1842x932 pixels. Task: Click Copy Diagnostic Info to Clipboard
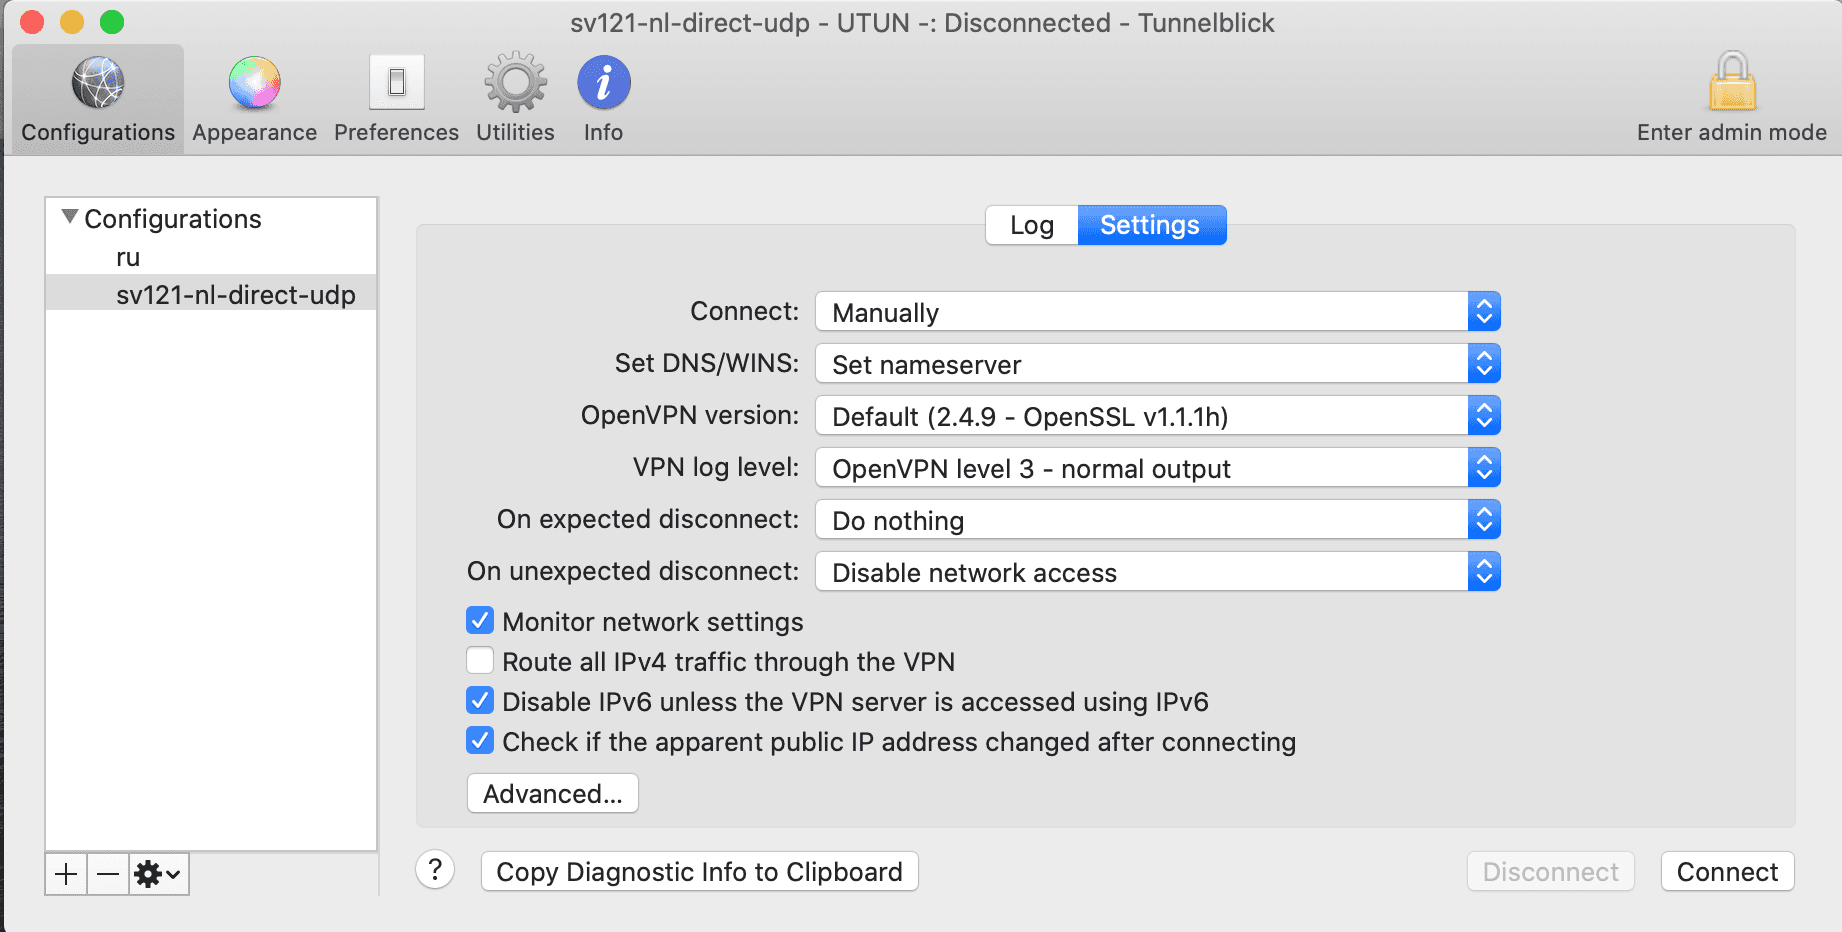(x=699, y=872)
